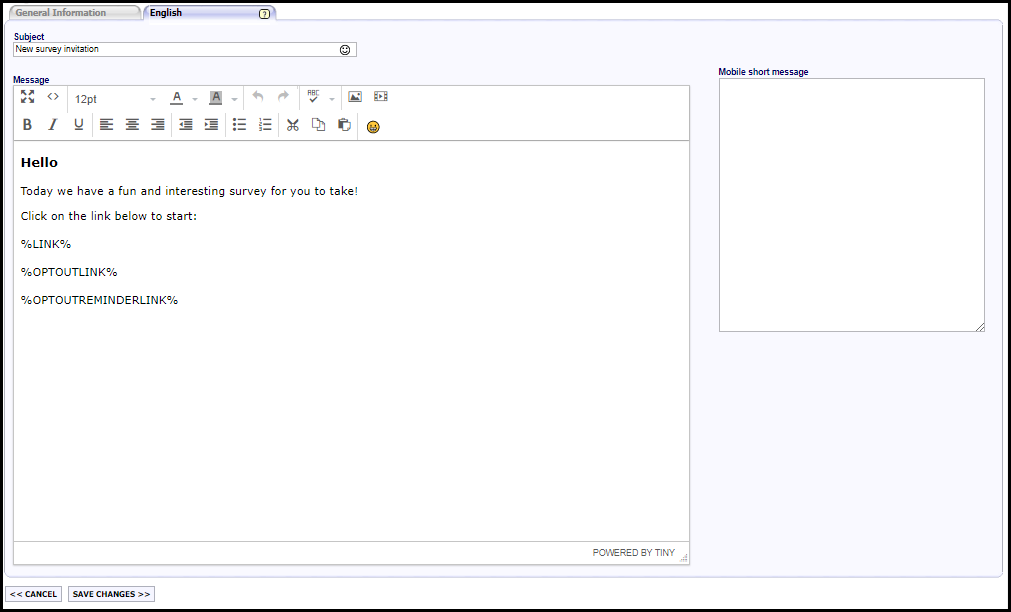
Task: Apply the text color A icon
Action: click(176, 98)
